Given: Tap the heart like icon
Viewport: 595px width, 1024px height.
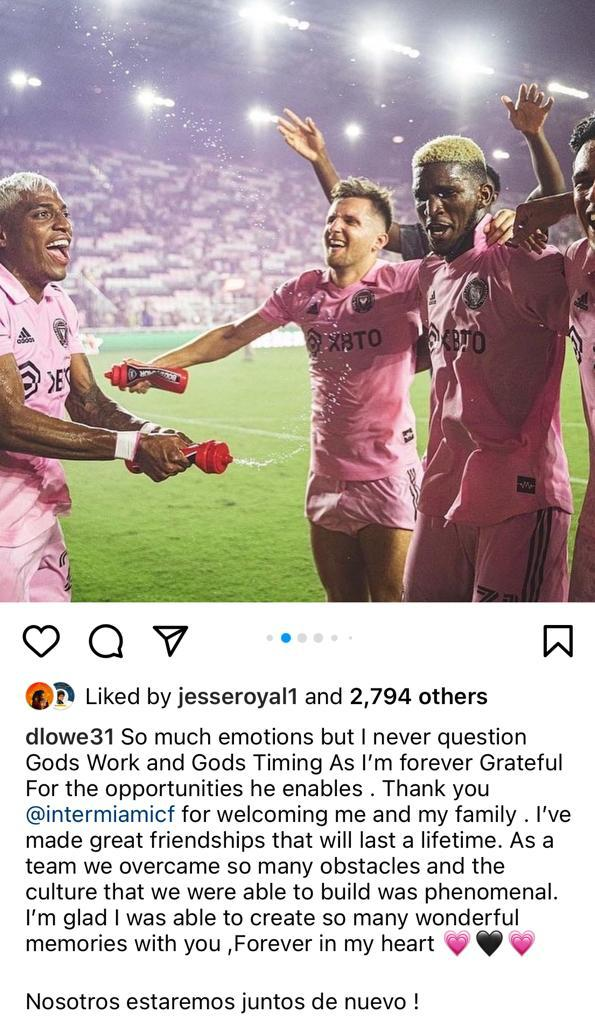Looking at the screenshot, I should pos(41,640).
